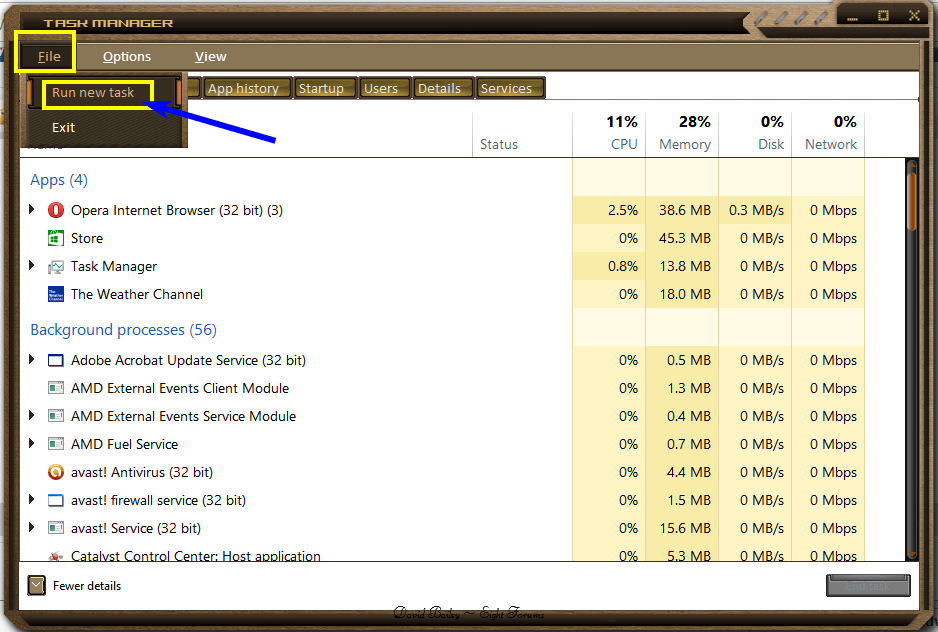Click the AMD Fuel Service icon
Screen dimensions: 938x632
pos(56,444)
